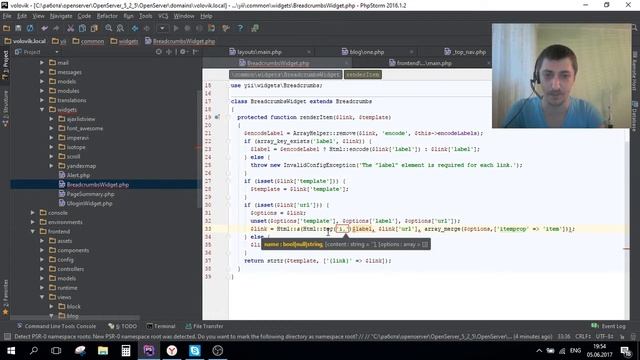Open the File menu
This screenshot has width=640, height=360.
[x=7, y=16]
